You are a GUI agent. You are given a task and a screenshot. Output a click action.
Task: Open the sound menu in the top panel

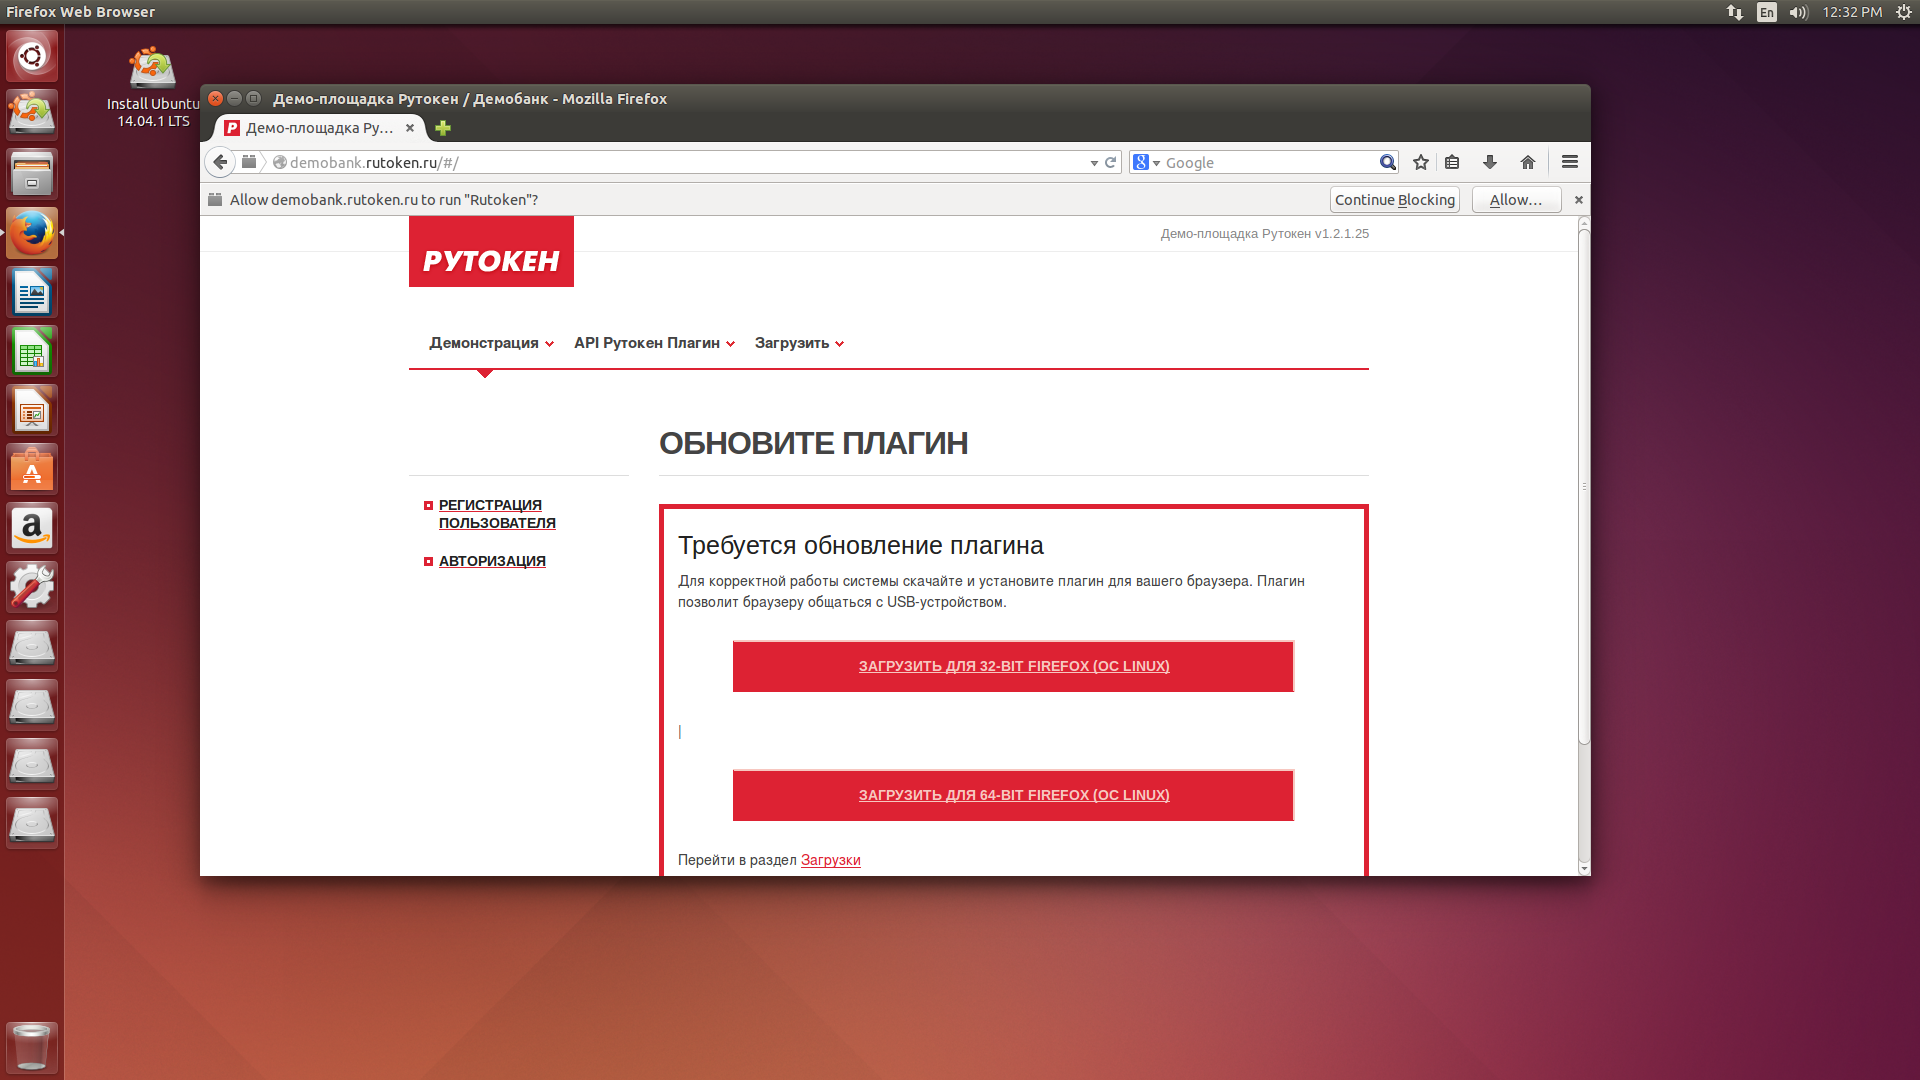click(x=1797, y=12)
